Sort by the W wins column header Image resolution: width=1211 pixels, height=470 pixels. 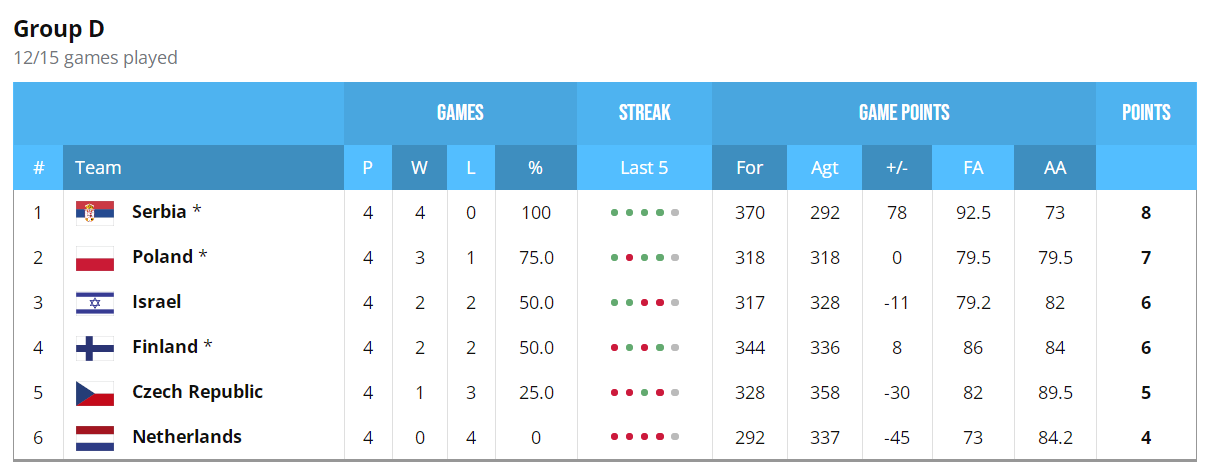[x=420, y=168]
